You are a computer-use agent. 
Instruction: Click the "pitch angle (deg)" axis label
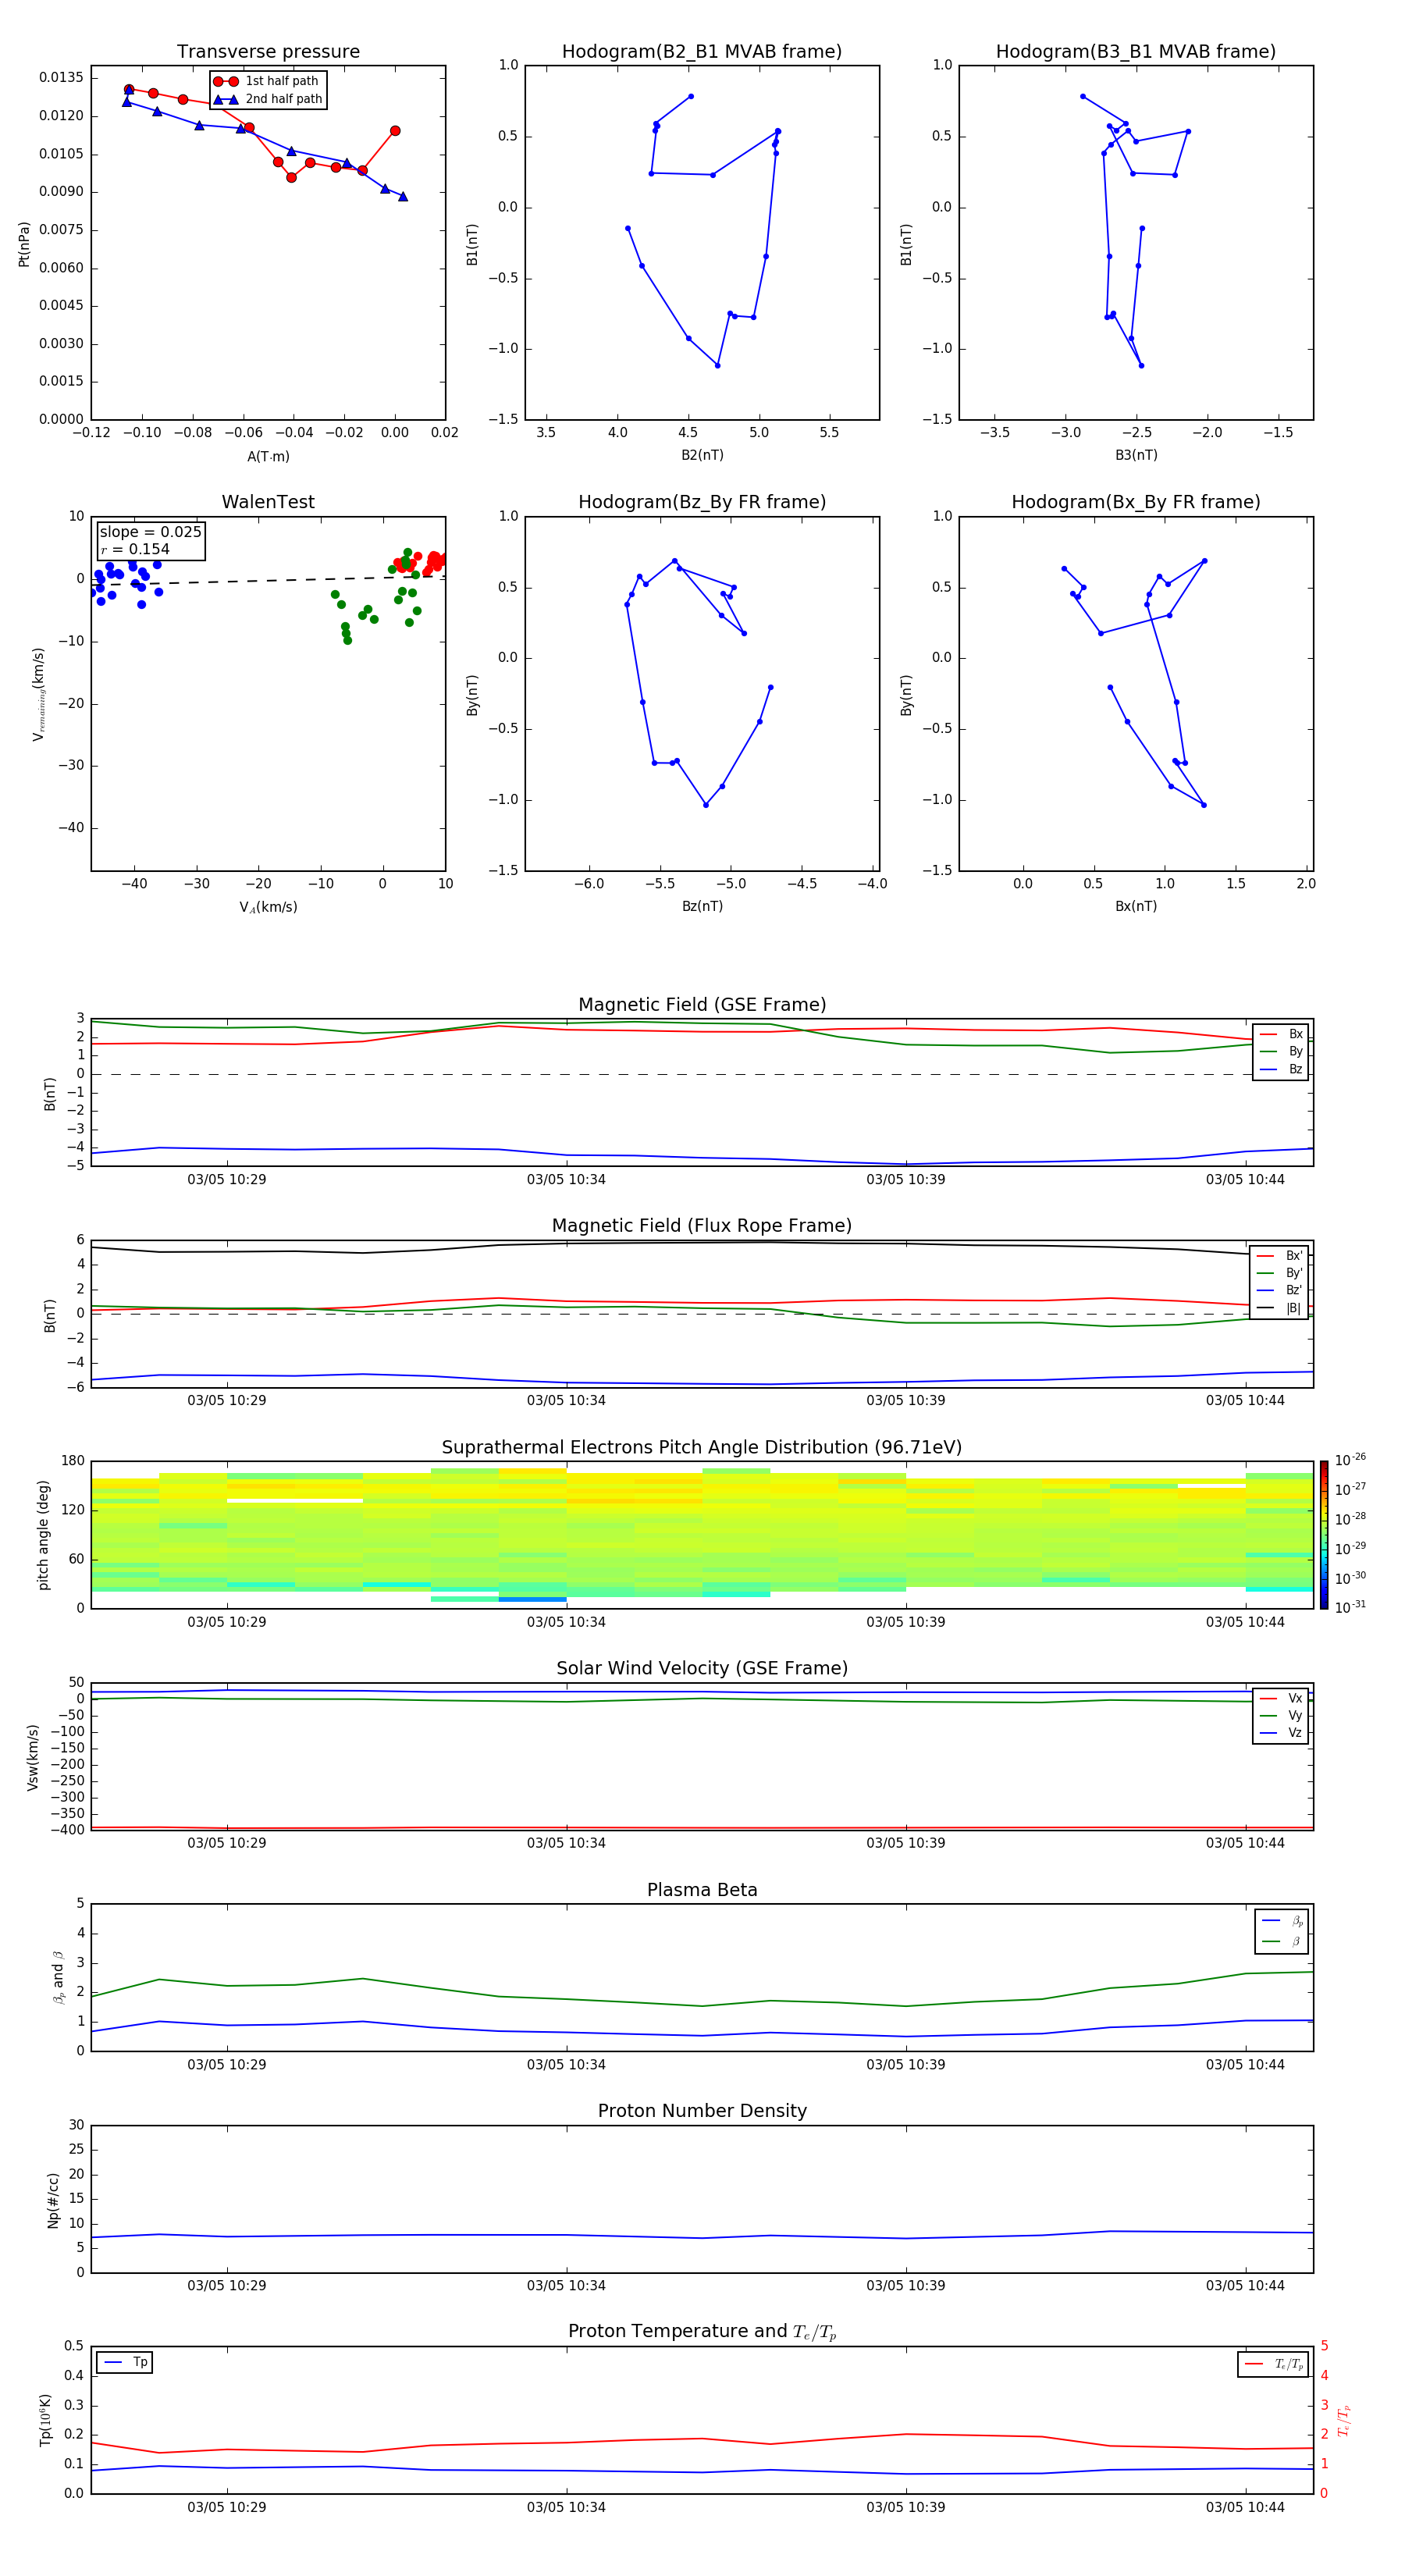[x=43, y=1535]
